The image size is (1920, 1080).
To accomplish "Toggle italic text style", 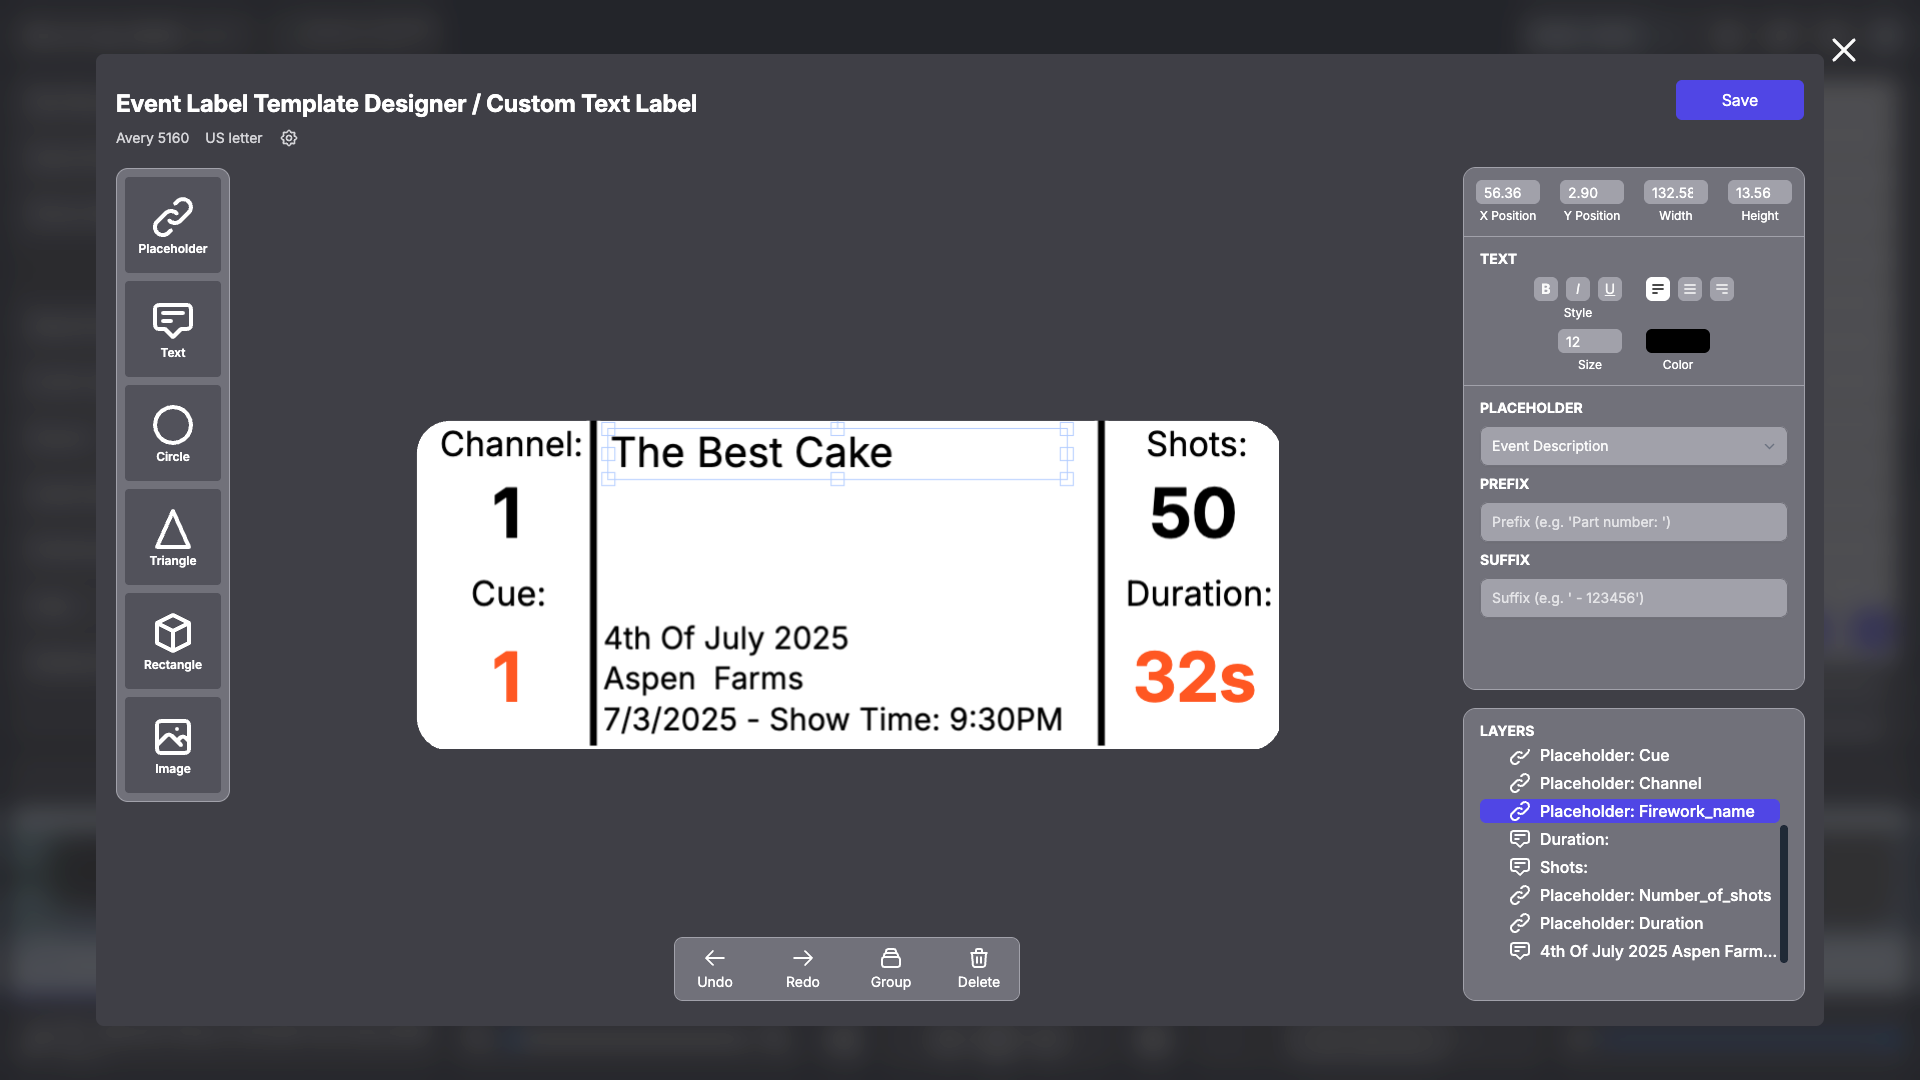I will click(x=1577, y=289).
